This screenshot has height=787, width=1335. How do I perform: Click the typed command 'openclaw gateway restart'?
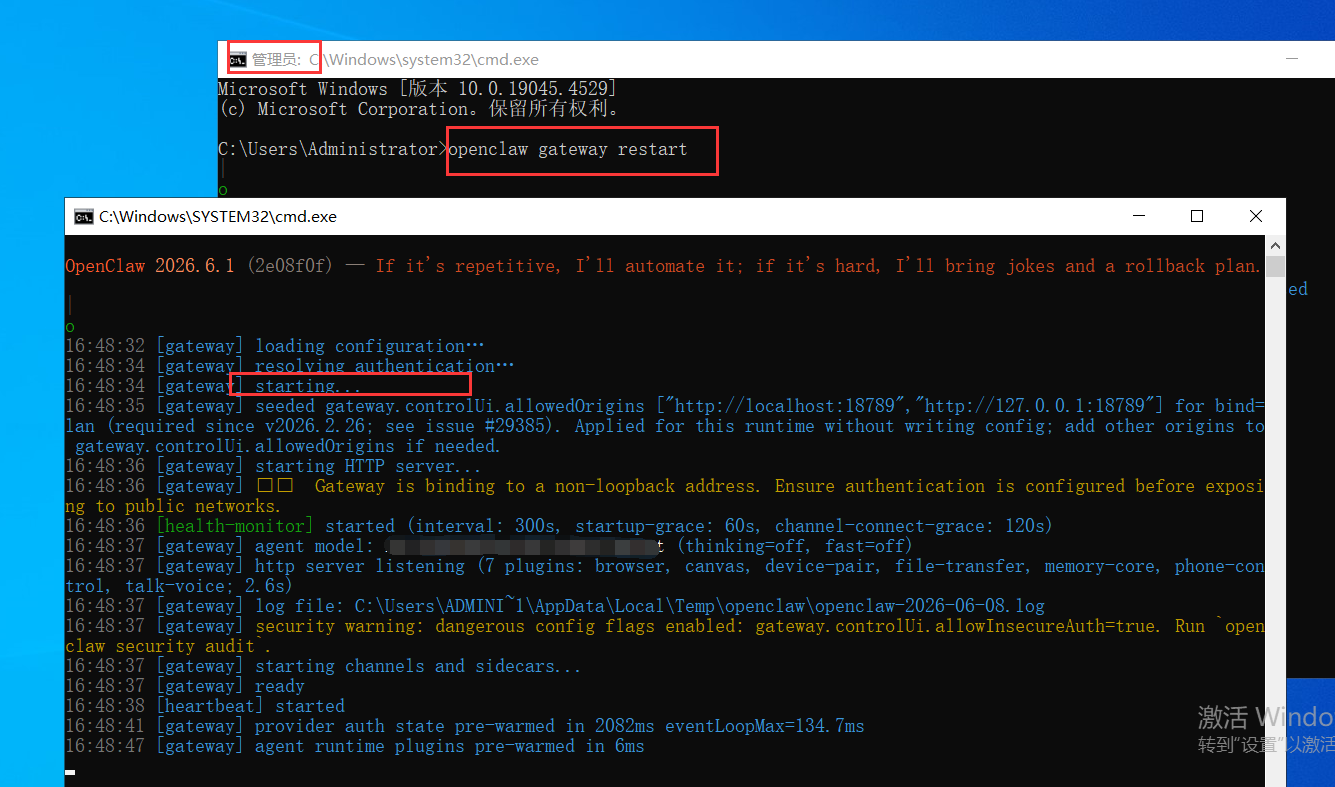click(x=568, y=150)
